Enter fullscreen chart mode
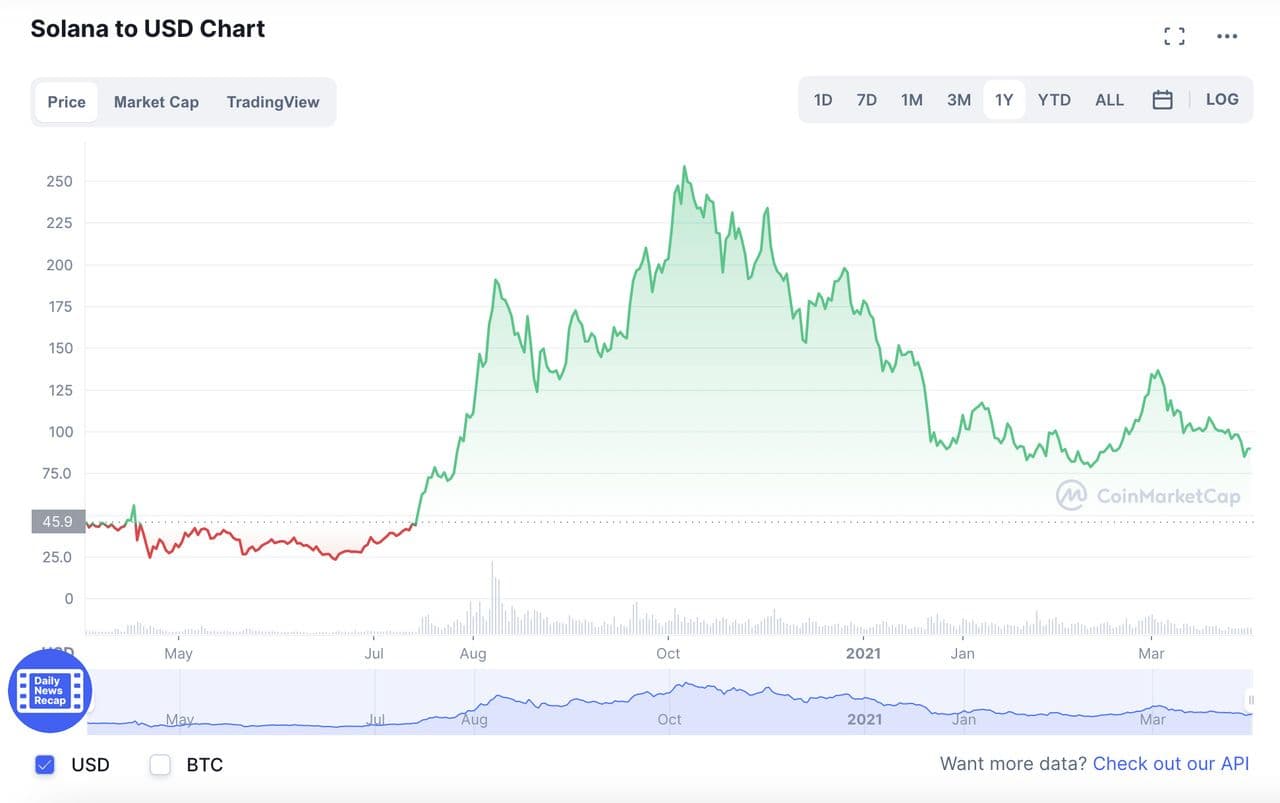 coord(1174,37)
